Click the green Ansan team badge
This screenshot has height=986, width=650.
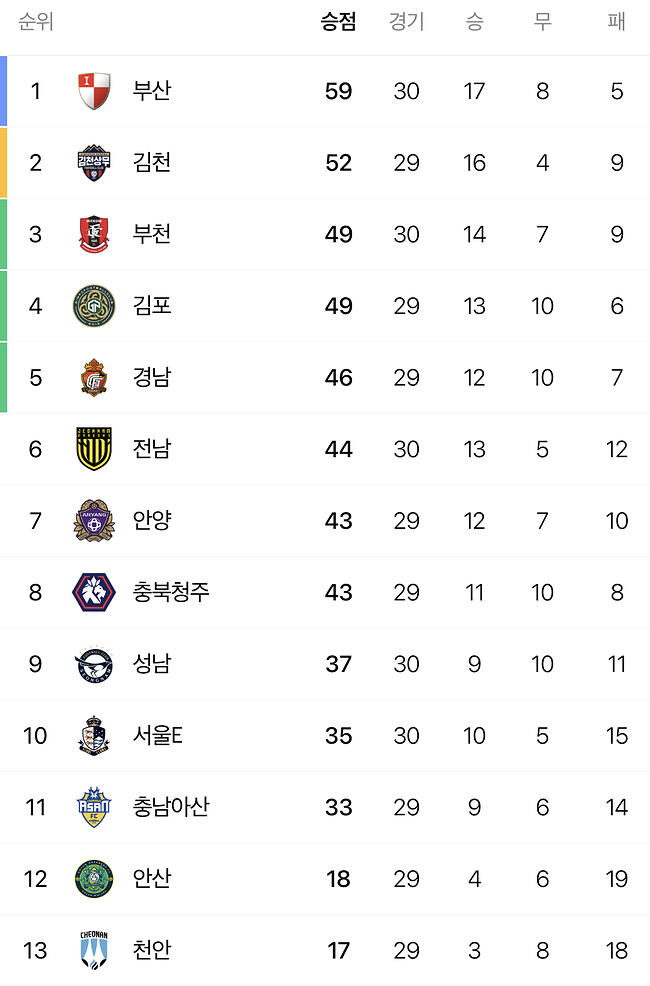(94, 879)
